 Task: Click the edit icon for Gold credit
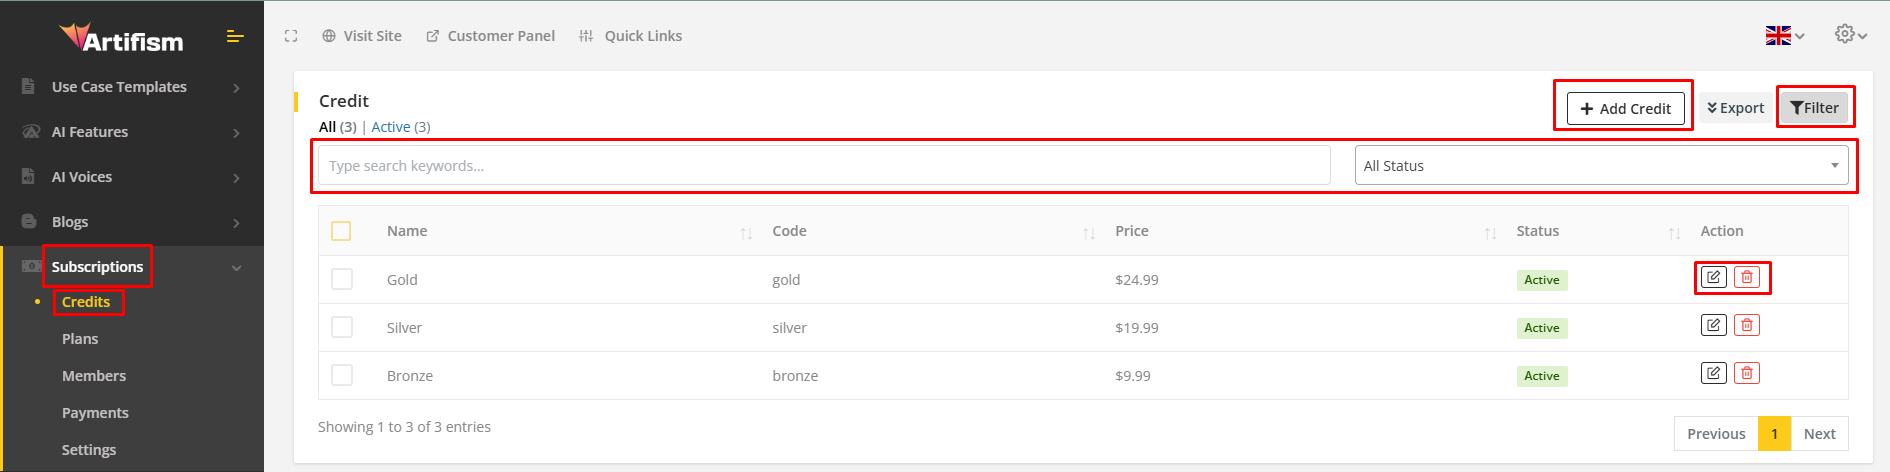point(1713,277)
